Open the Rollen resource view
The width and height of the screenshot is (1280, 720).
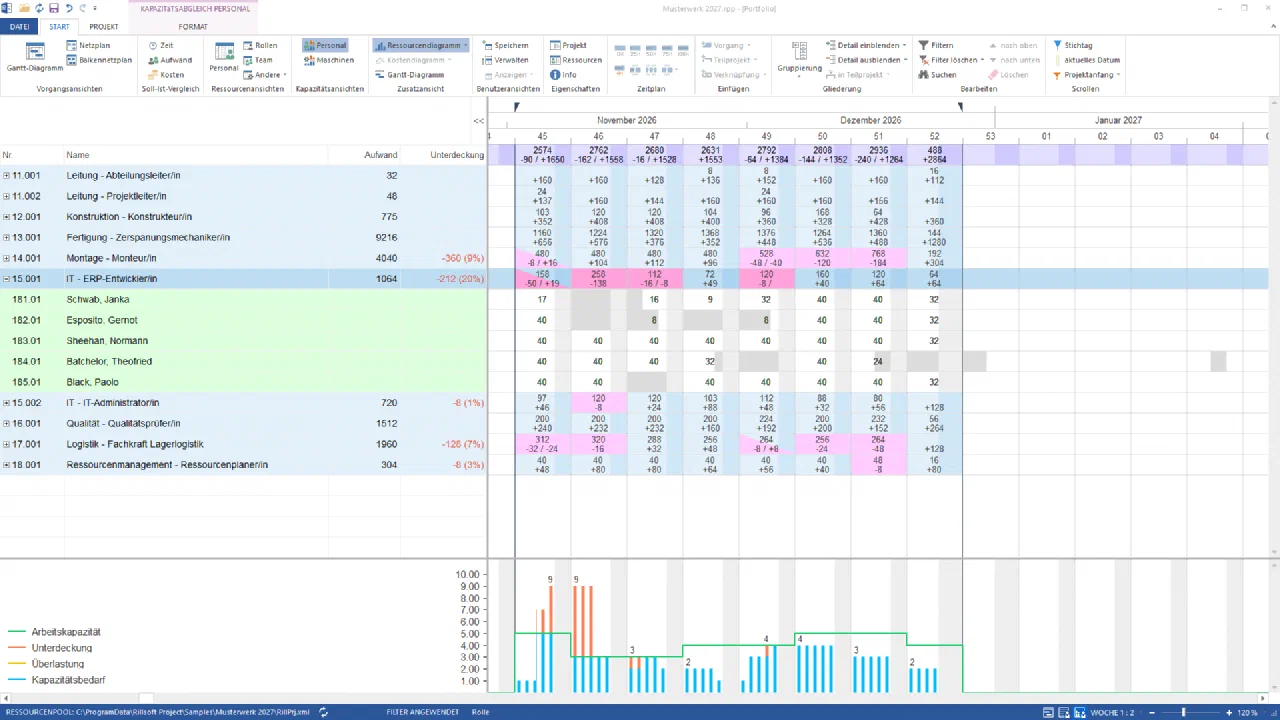[x=260, y=45]
